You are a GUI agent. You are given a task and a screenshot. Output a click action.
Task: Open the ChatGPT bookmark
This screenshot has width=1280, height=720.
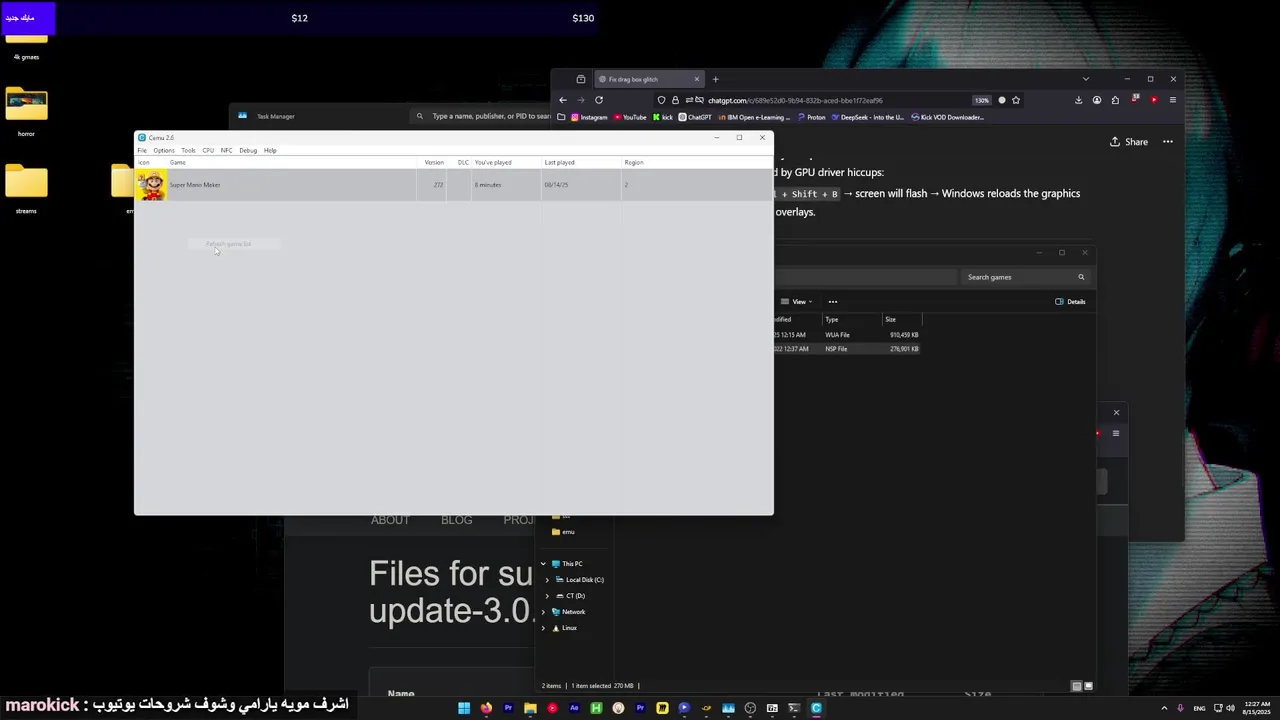point(695,117)
